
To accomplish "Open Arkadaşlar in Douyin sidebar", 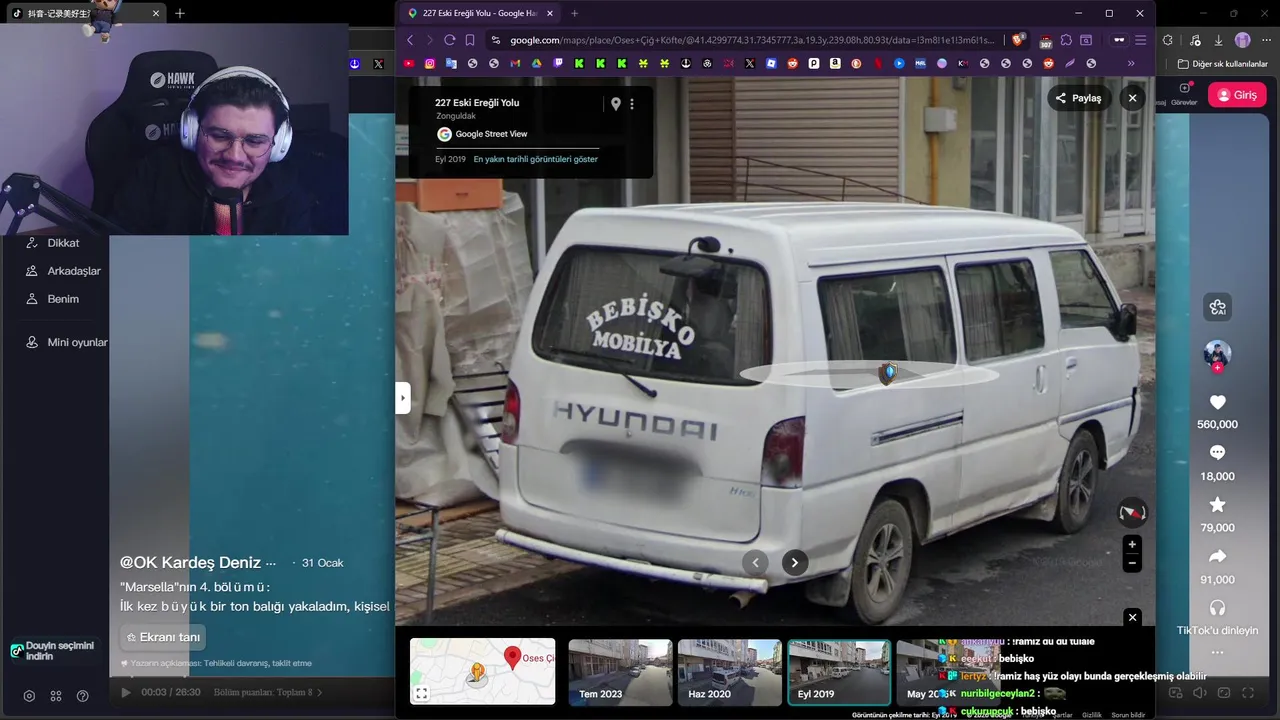I will pyautogui.click(x=73, y=271).
